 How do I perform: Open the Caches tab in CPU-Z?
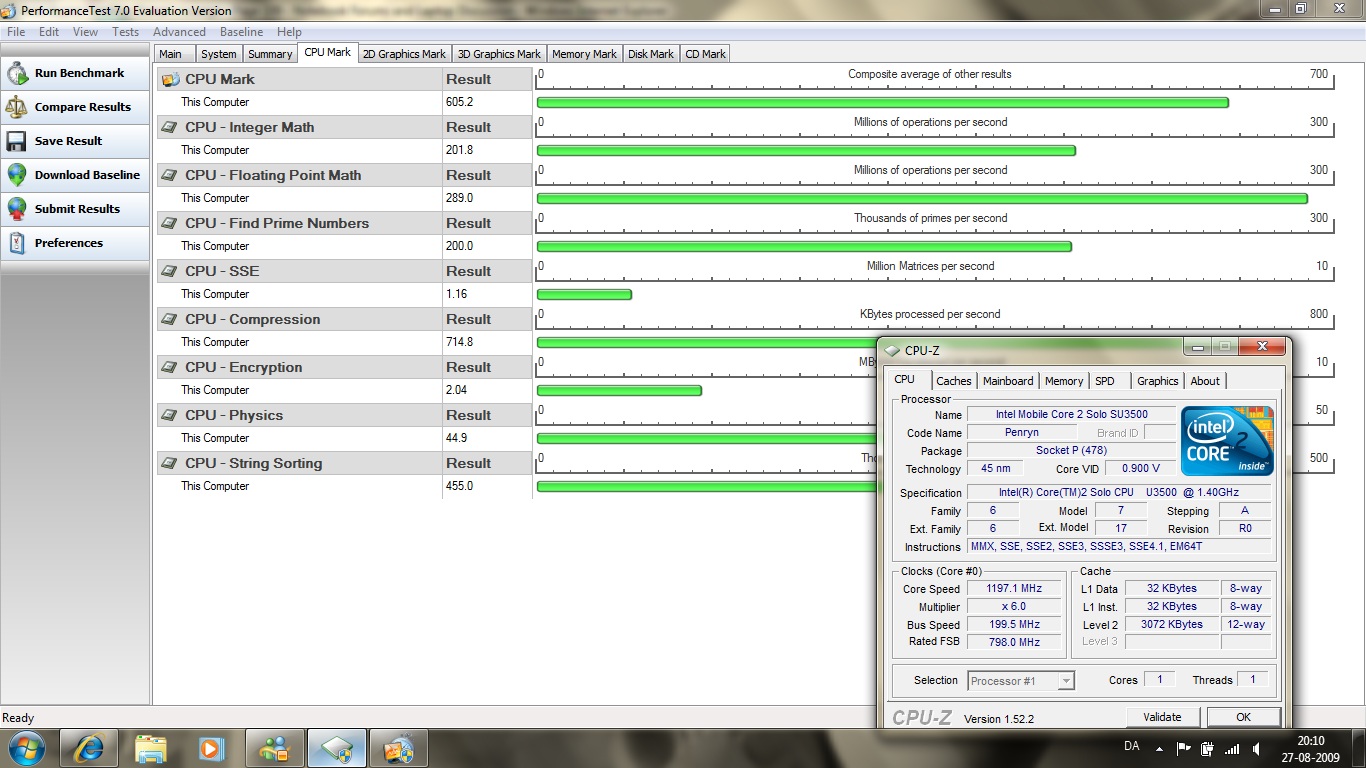[954, 381]
